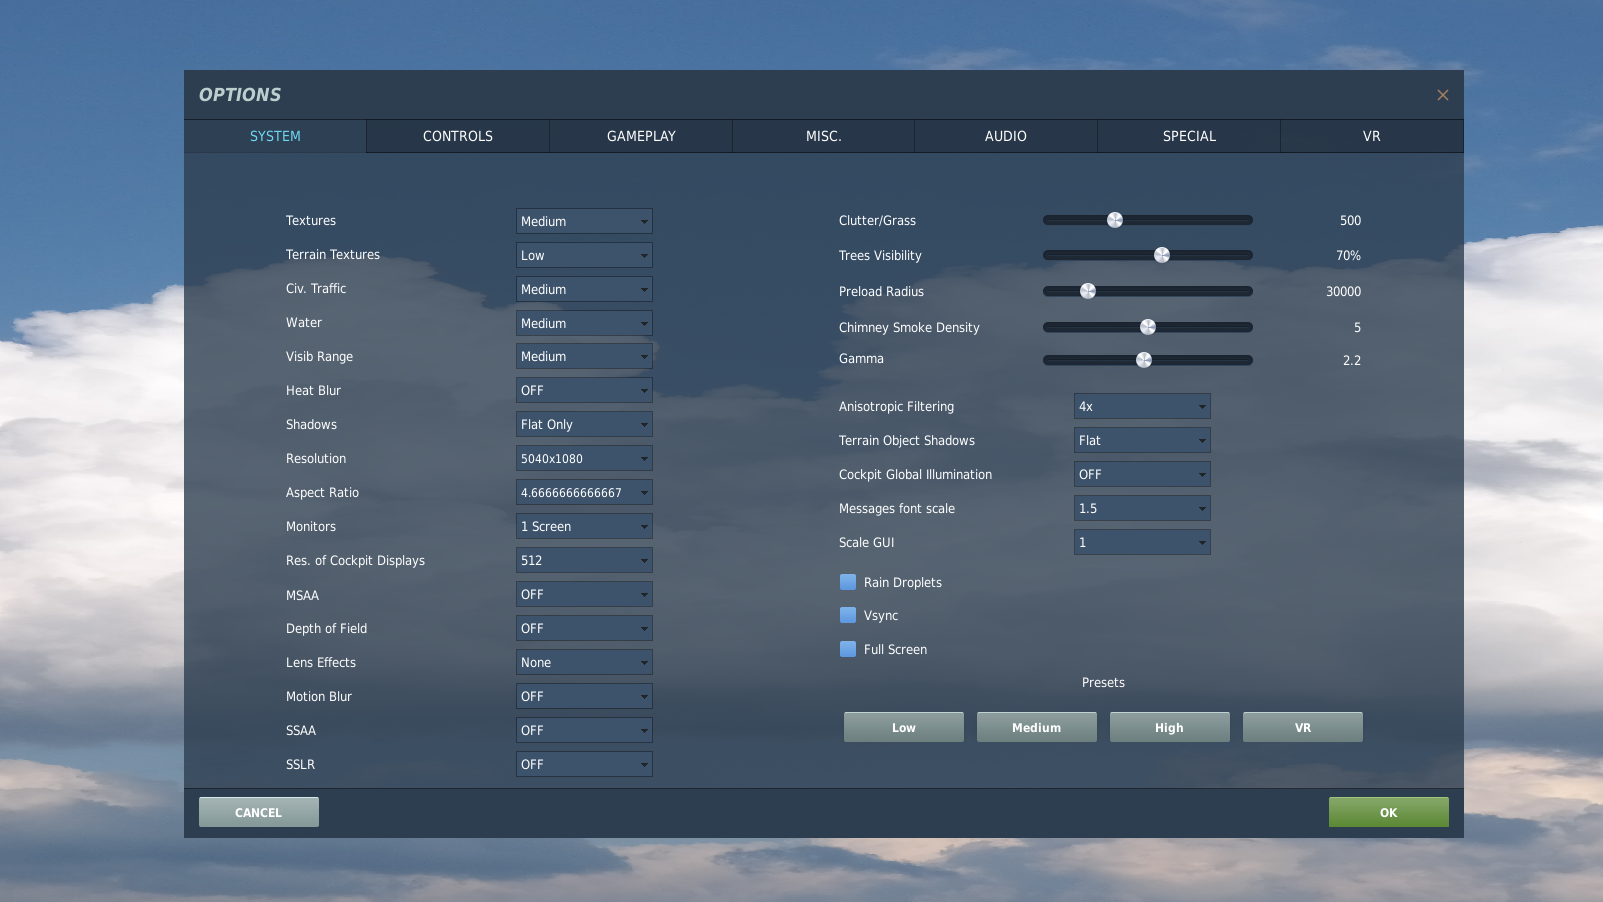Toggle the Full Screen checkbox

point(848,649)
